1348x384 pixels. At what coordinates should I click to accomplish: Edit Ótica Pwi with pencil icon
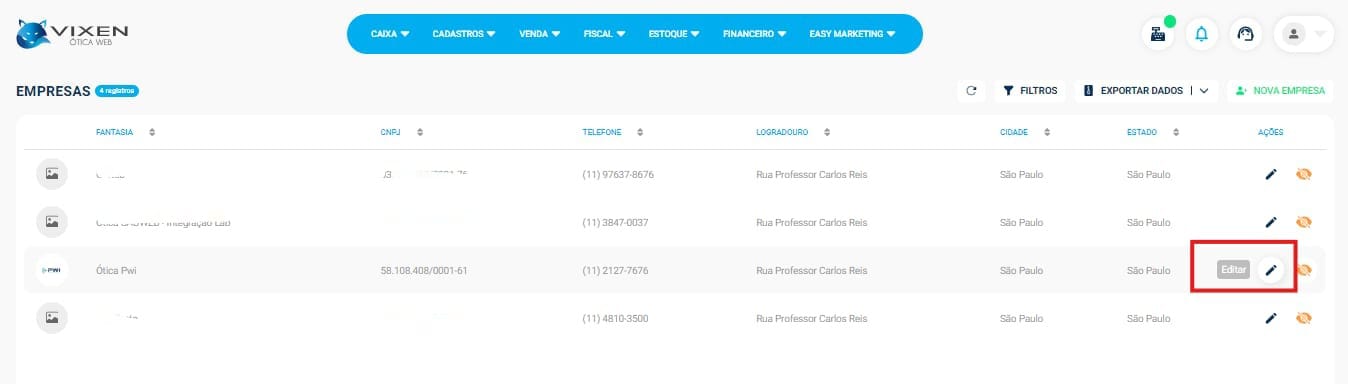click(1271, 270)
